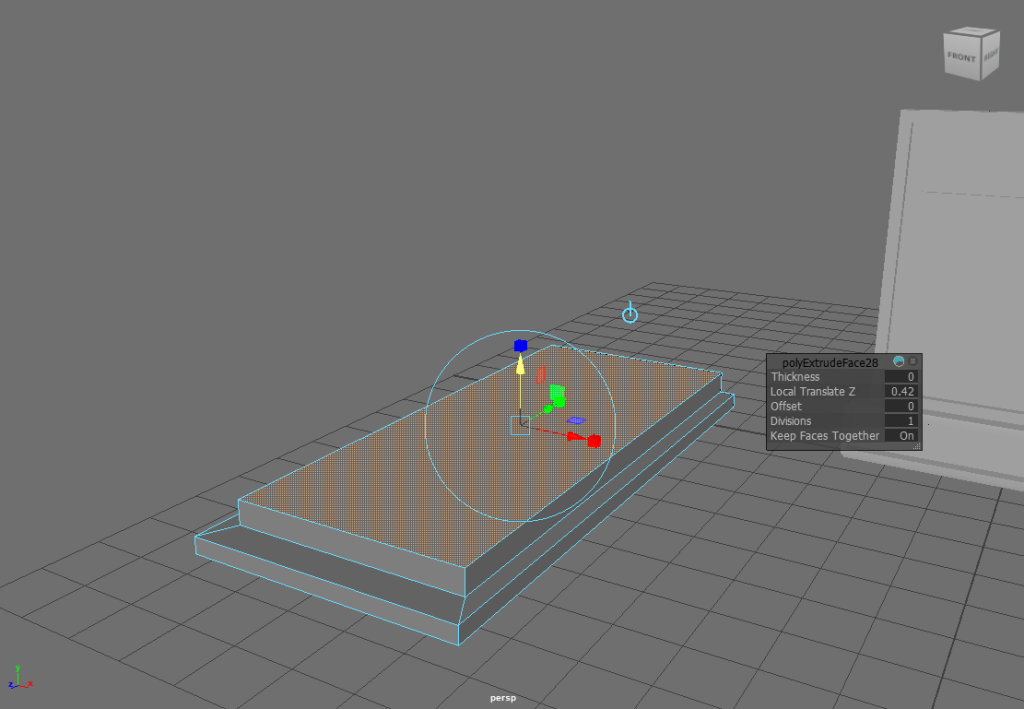Click the center square of the manipulator

[x=520, y=425]
